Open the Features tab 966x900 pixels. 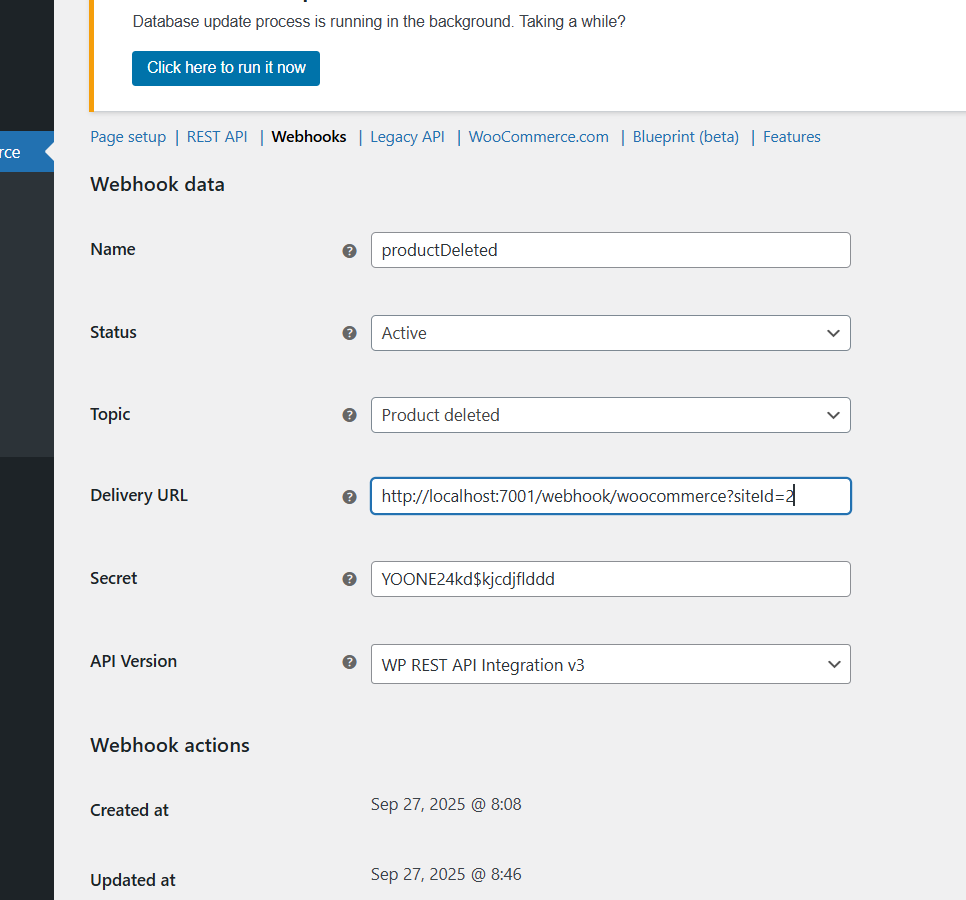791,137
